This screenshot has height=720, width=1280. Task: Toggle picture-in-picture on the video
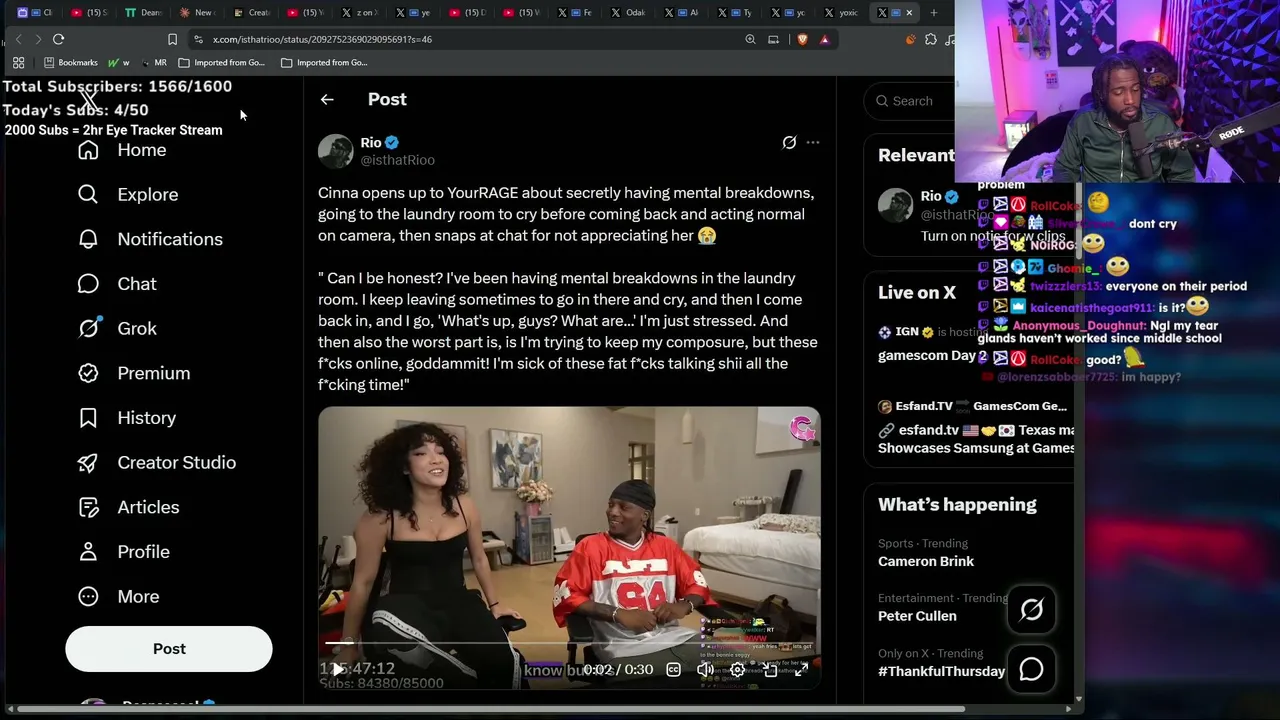[x=770, y=670]
